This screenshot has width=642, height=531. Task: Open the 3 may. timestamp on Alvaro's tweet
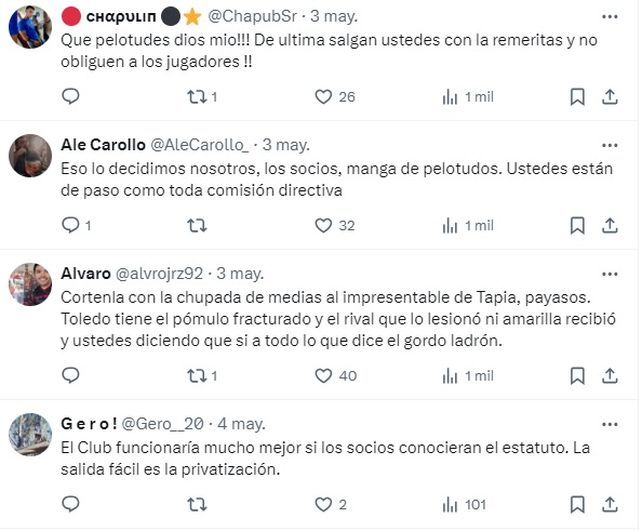(x=240, y=273)
